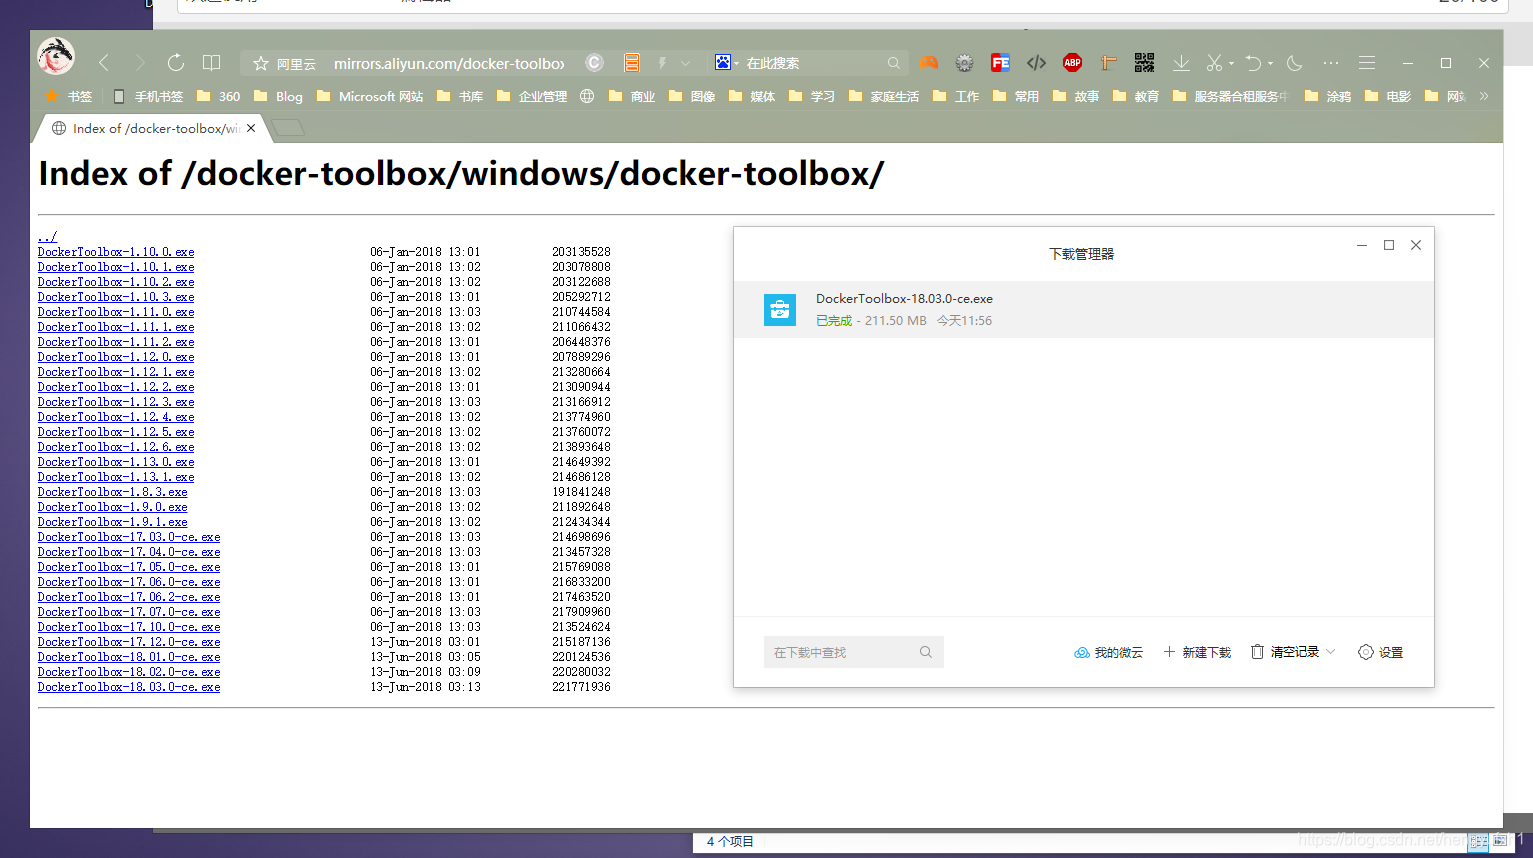Click the browser back arrow
1533x858 pixels.
(104, 63)
